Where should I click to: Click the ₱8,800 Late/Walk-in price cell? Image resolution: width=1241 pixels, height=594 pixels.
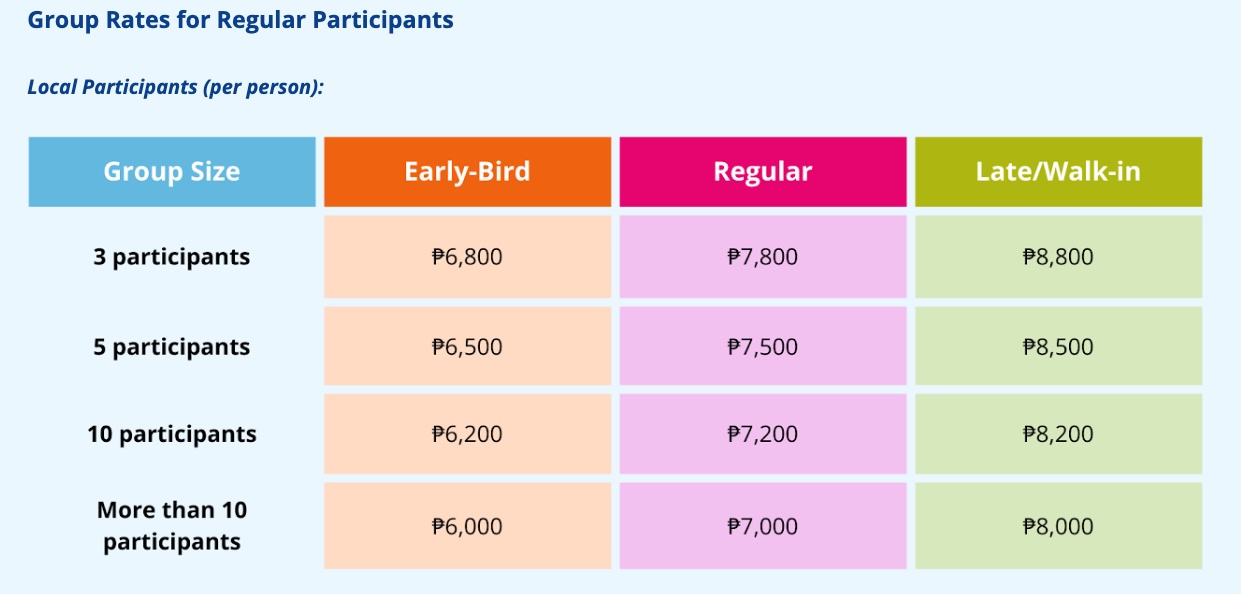coord(1058,257)
